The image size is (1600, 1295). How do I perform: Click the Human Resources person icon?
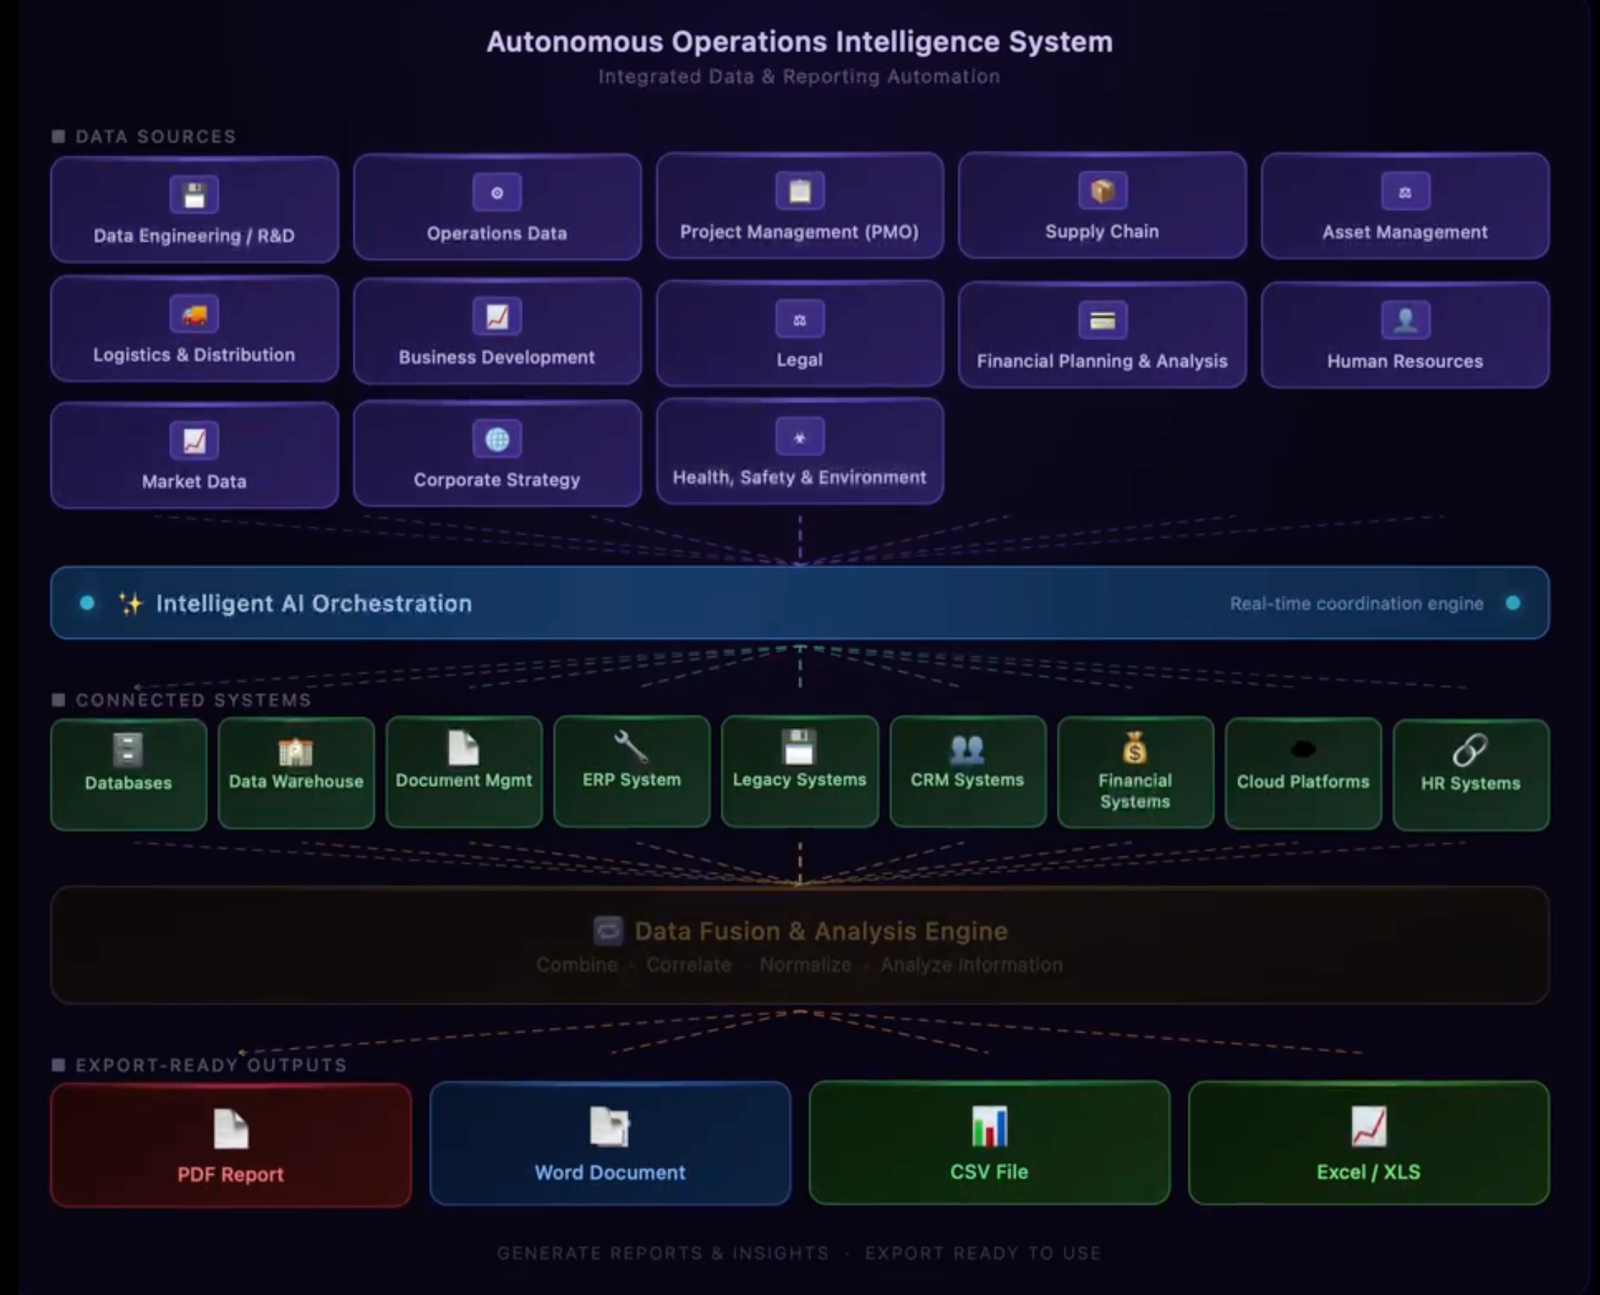1404,318
